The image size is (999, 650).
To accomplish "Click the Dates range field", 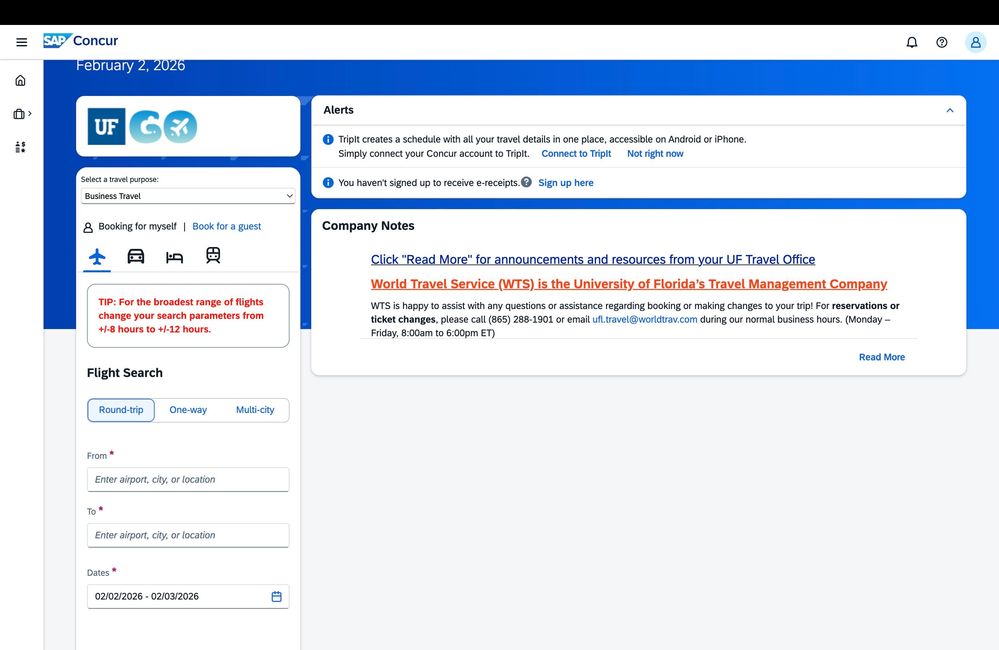I will [188, 596].
